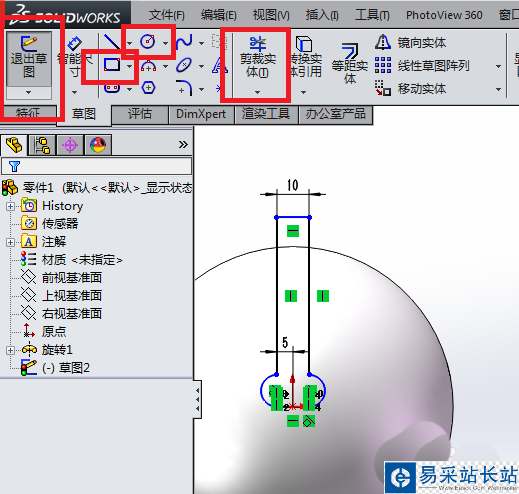Open dropdown arrow below Exit Sketch button
The height and width of the screenshot is (494, 519).
click(x=29, y=93)
